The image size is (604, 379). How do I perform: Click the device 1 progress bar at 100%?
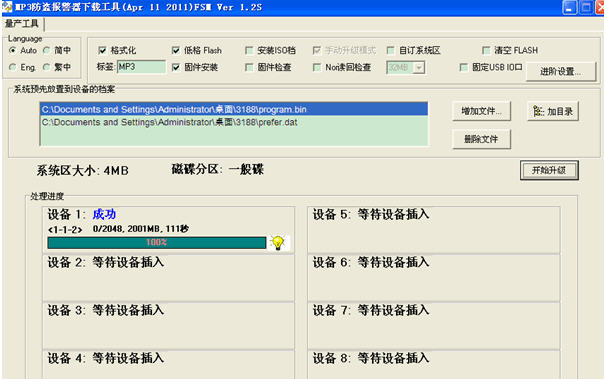pos(157,243)
